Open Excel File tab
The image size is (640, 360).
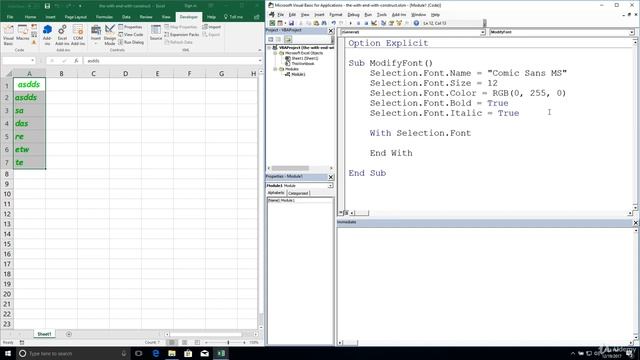point(10,17)
